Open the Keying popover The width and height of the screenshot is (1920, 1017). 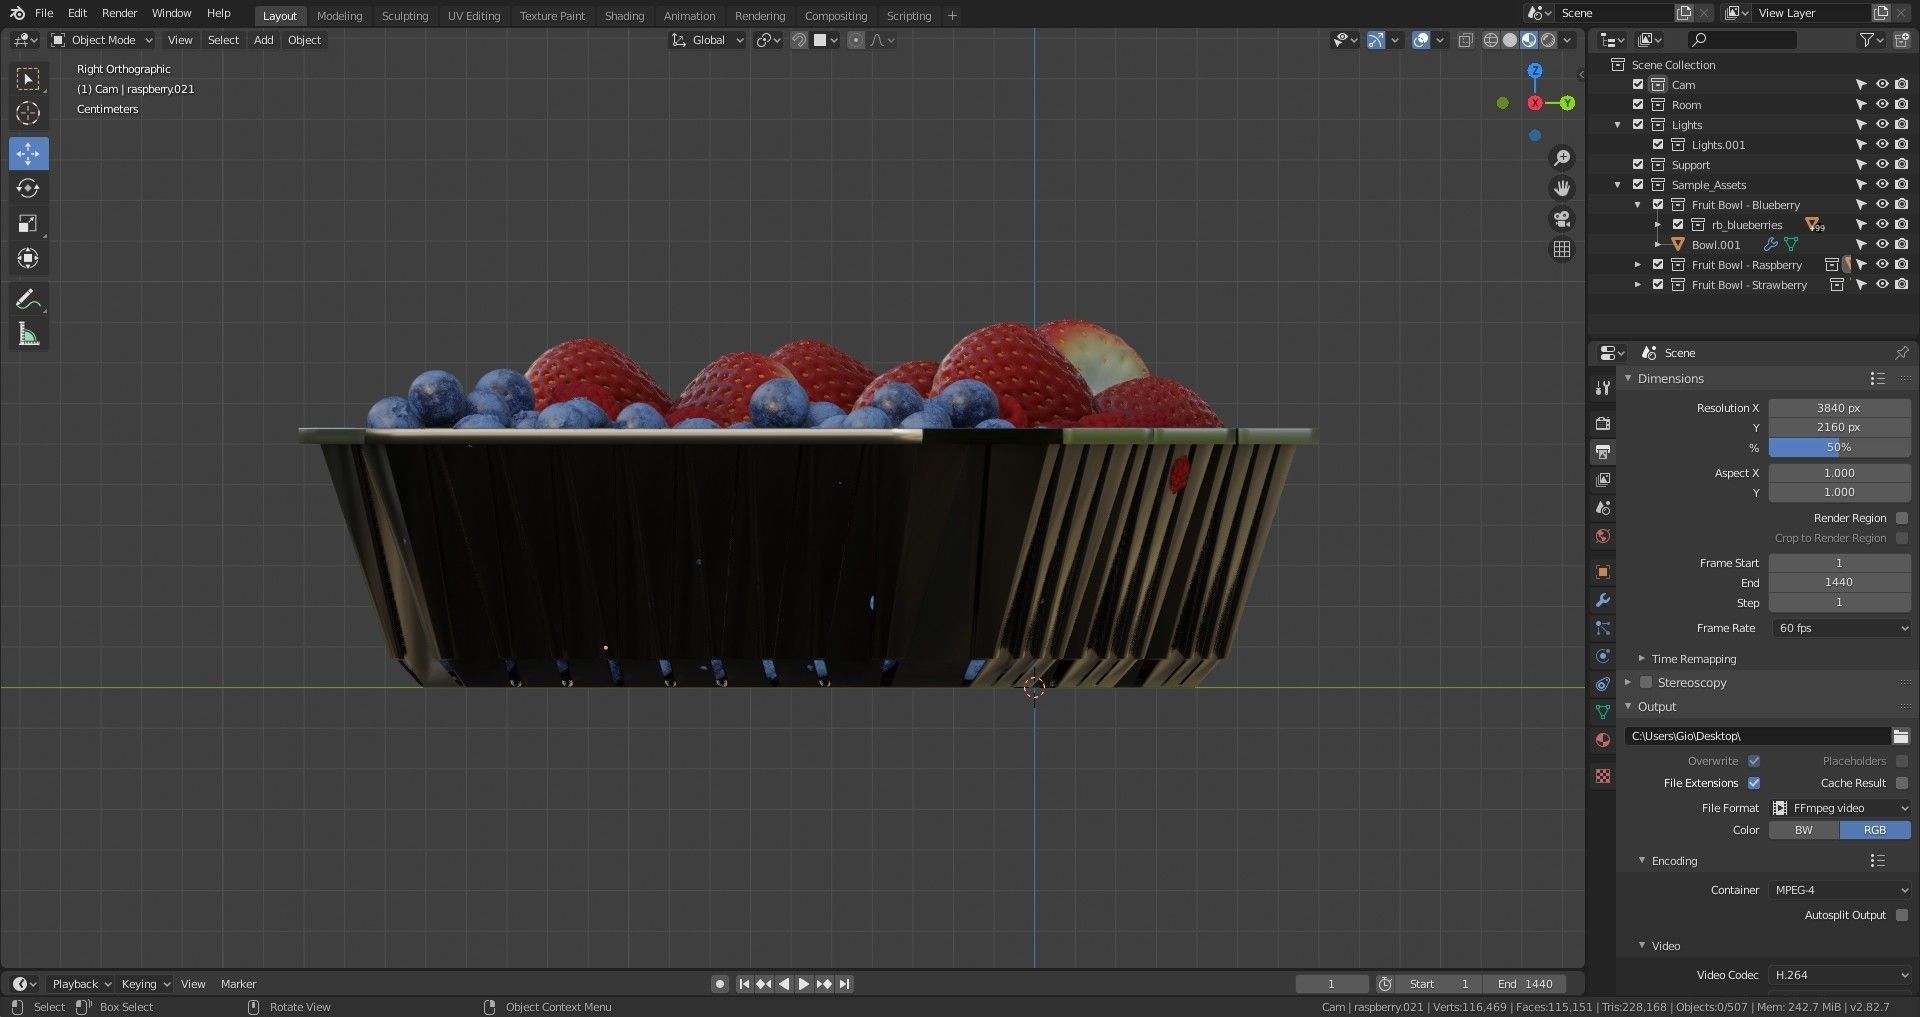tap(145, 984)
